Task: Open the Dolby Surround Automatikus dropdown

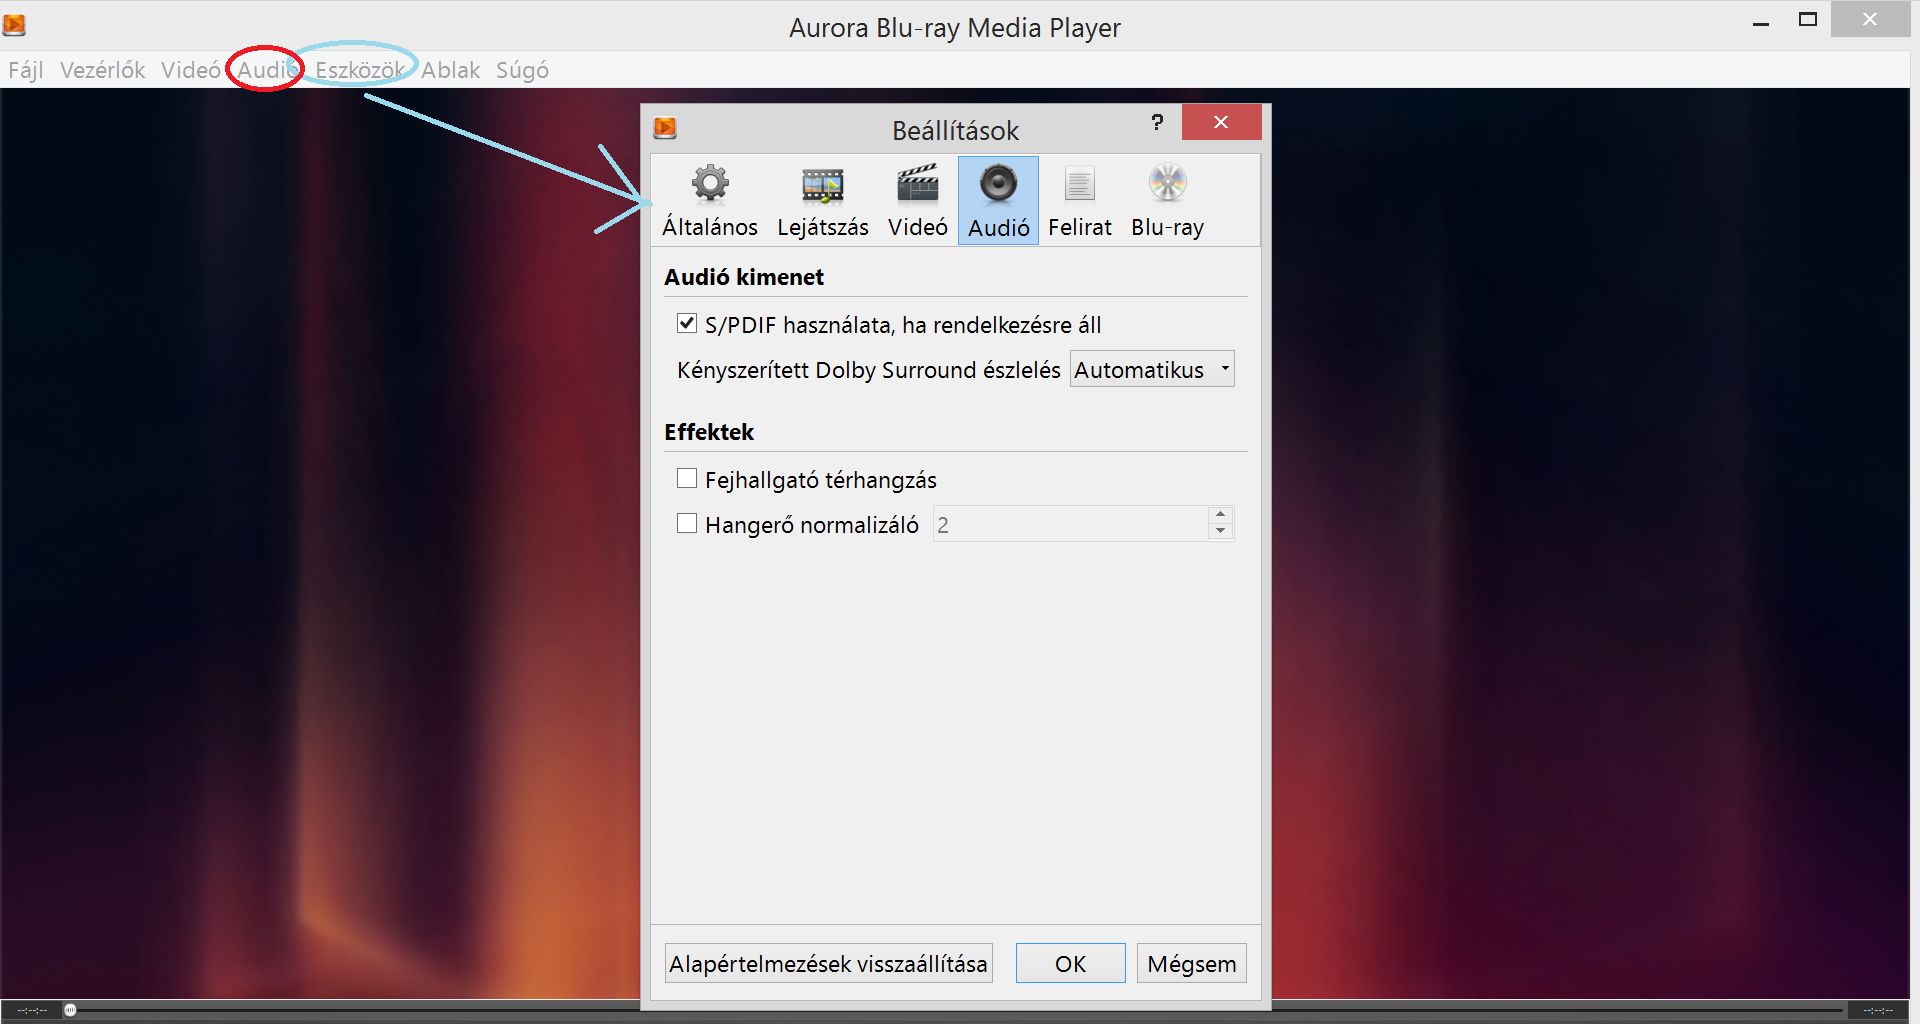Action: pos(1152,369)
